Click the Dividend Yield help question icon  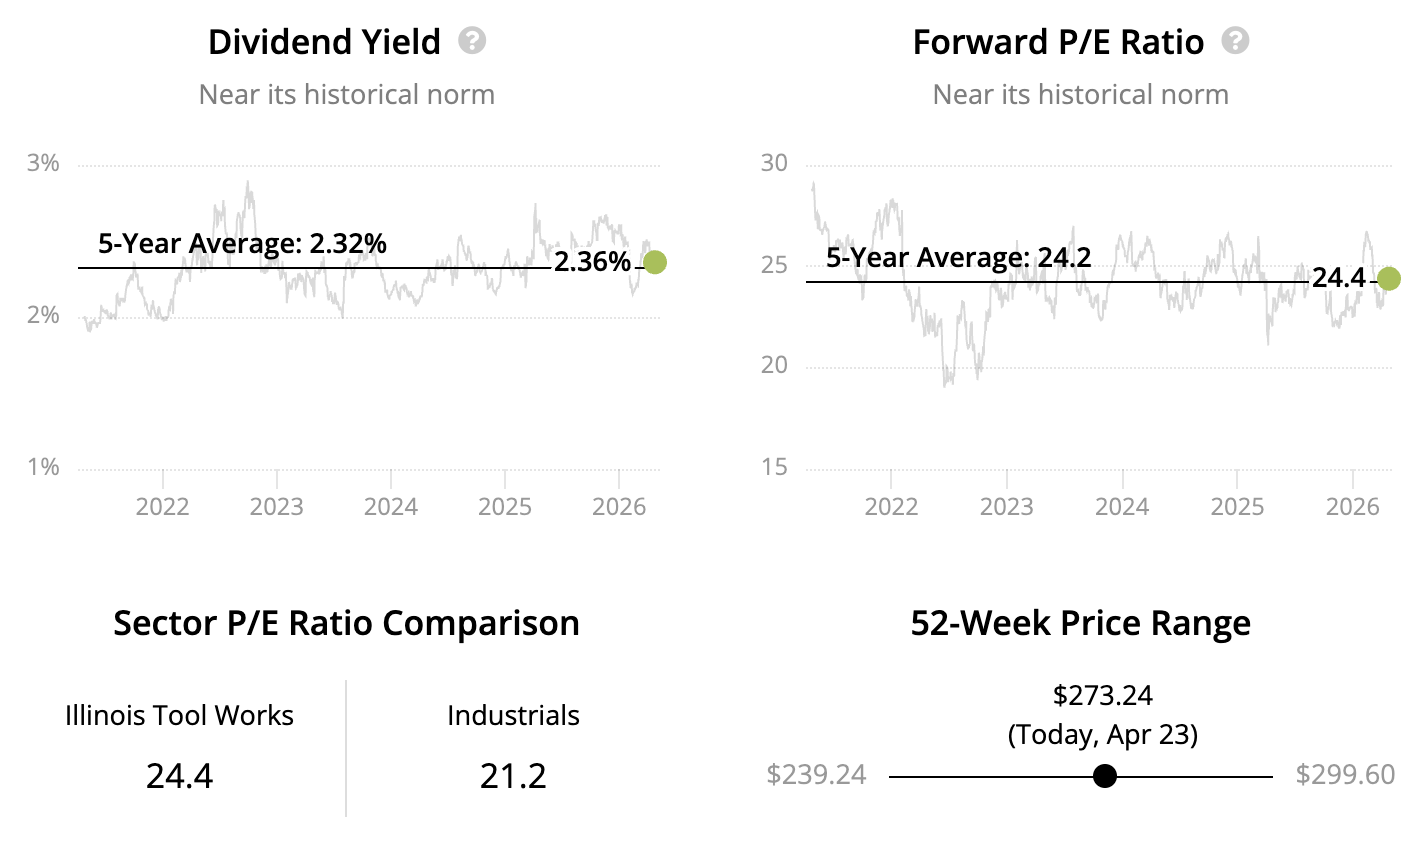(x=472, y=41)
